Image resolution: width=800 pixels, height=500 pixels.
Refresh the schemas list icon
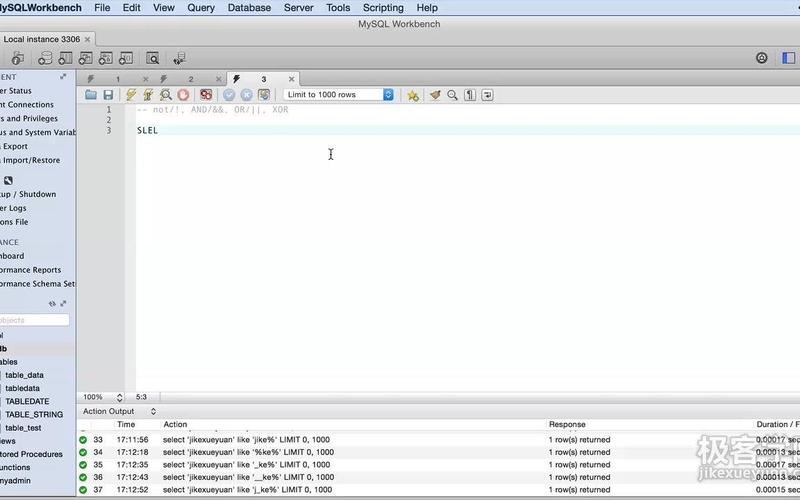[52, 304]
